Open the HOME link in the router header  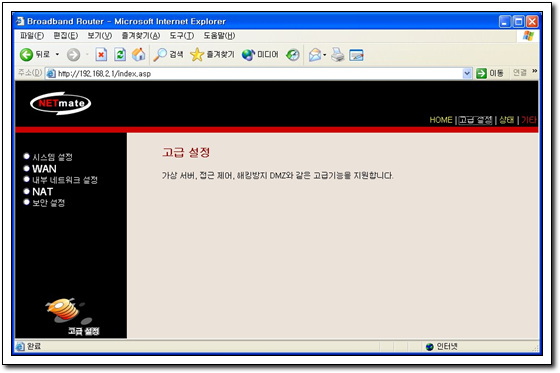441,120
